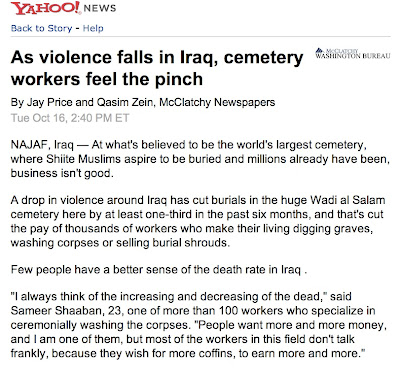Click the headline's second line 'workers feel the pinch'
The width and height of the screenshot is (400, 370).
pyautogui.click(x=107, y=79)
